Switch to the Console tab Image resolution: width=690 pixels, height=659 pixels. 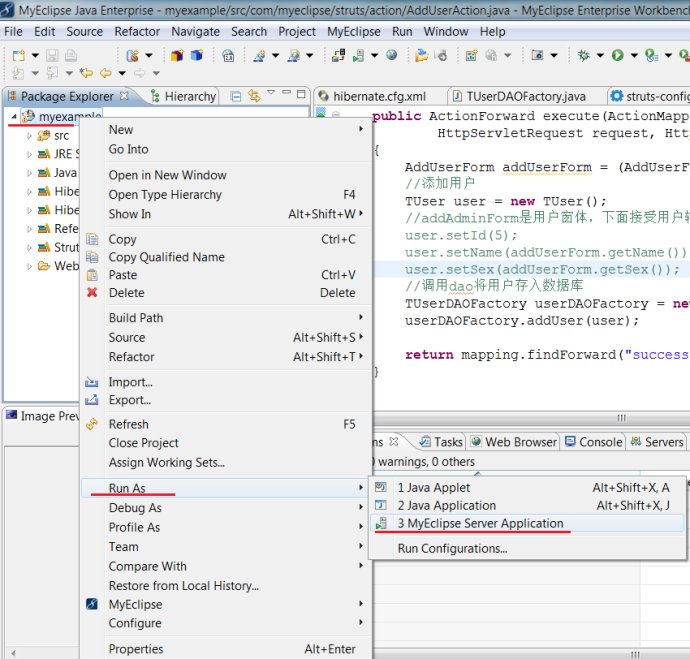pyautogui.click(x=593, y=442)
